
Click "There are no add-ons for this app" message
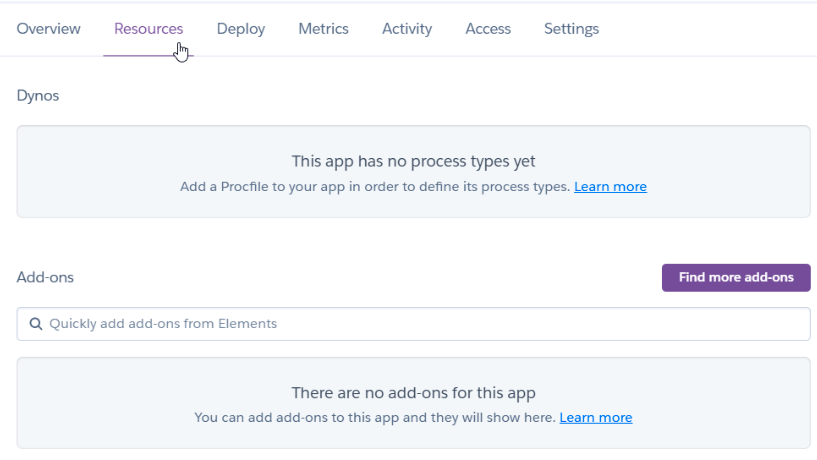pyautogui.click(x=413, y=393)
